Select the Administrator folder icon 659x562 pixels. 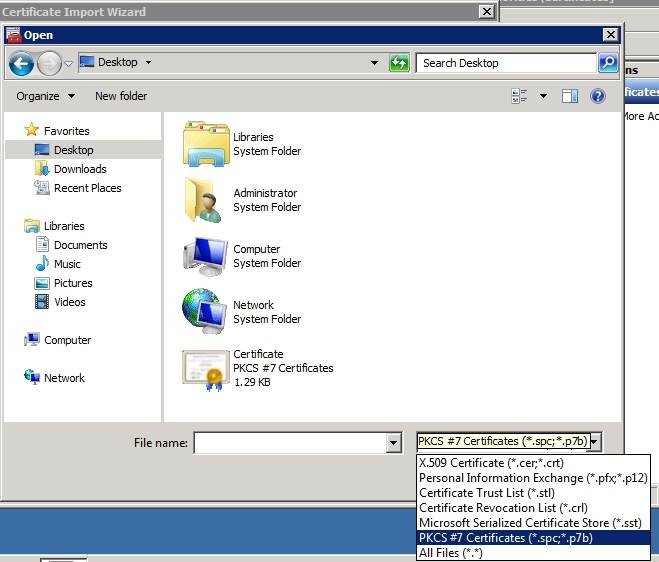[x=203, y=200]
